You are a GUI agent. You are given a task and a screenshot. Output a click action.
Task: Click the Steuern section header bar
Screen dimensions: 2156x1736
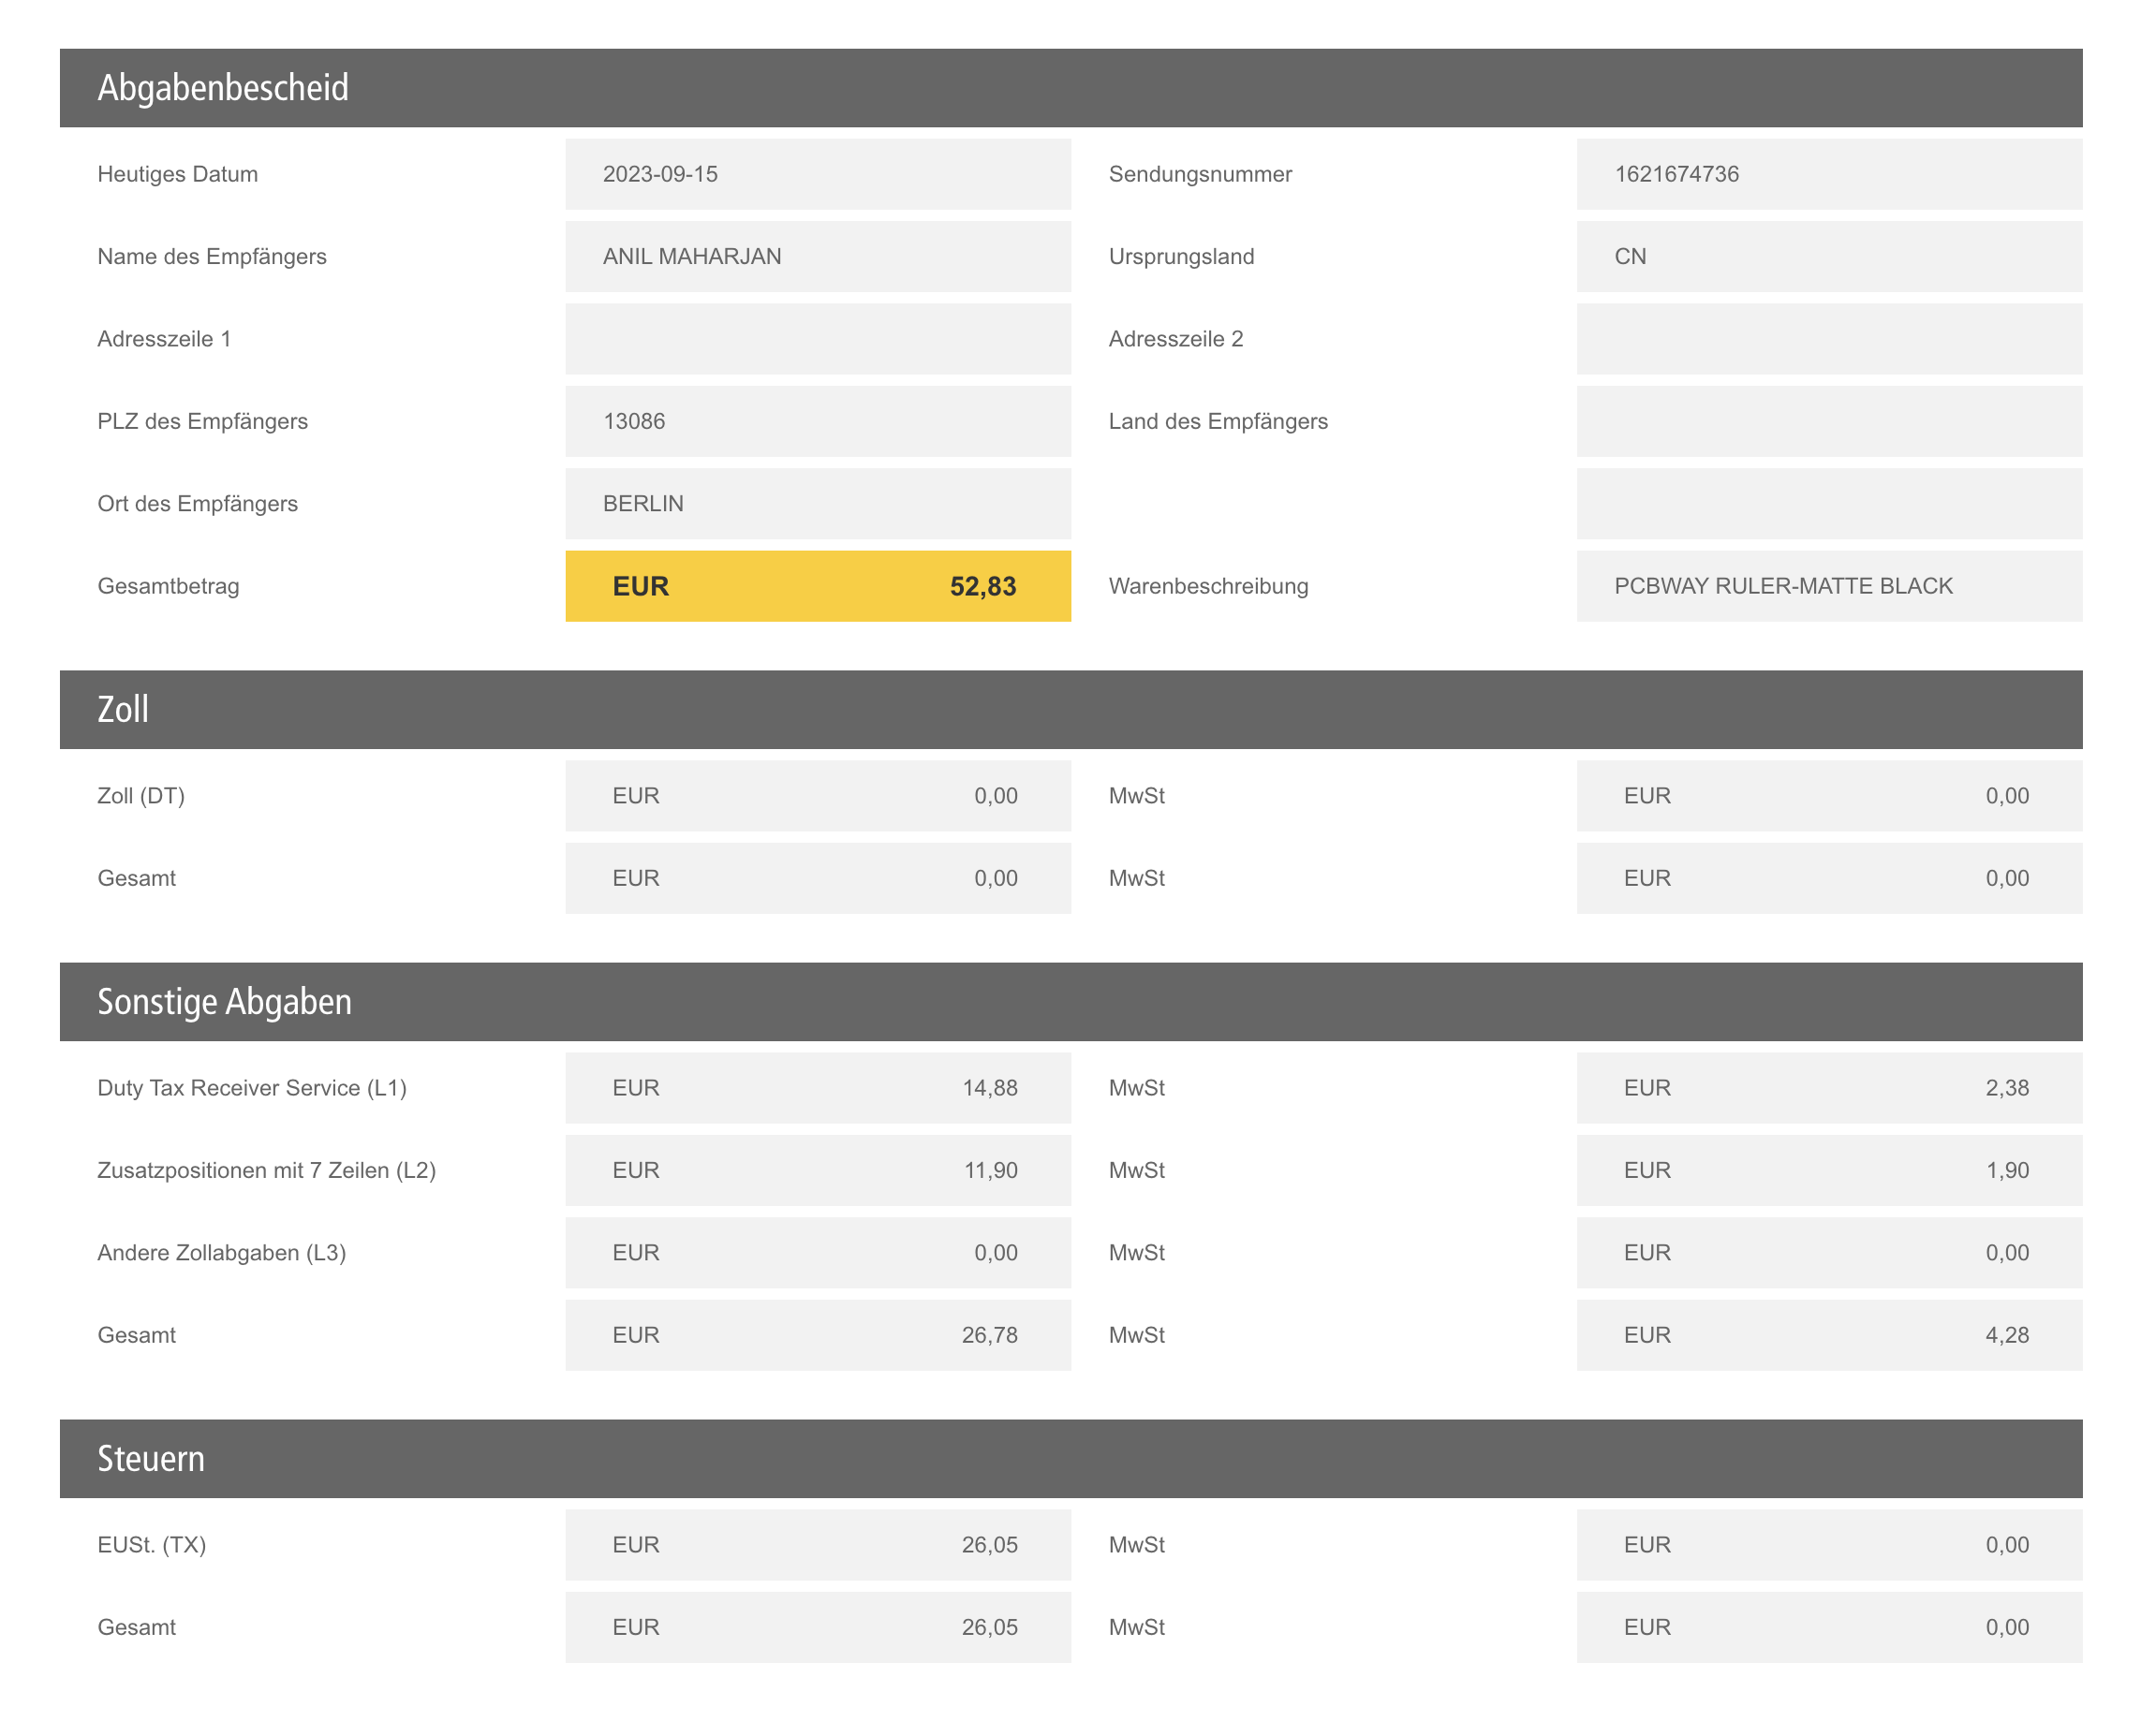coord(1070,1458)
